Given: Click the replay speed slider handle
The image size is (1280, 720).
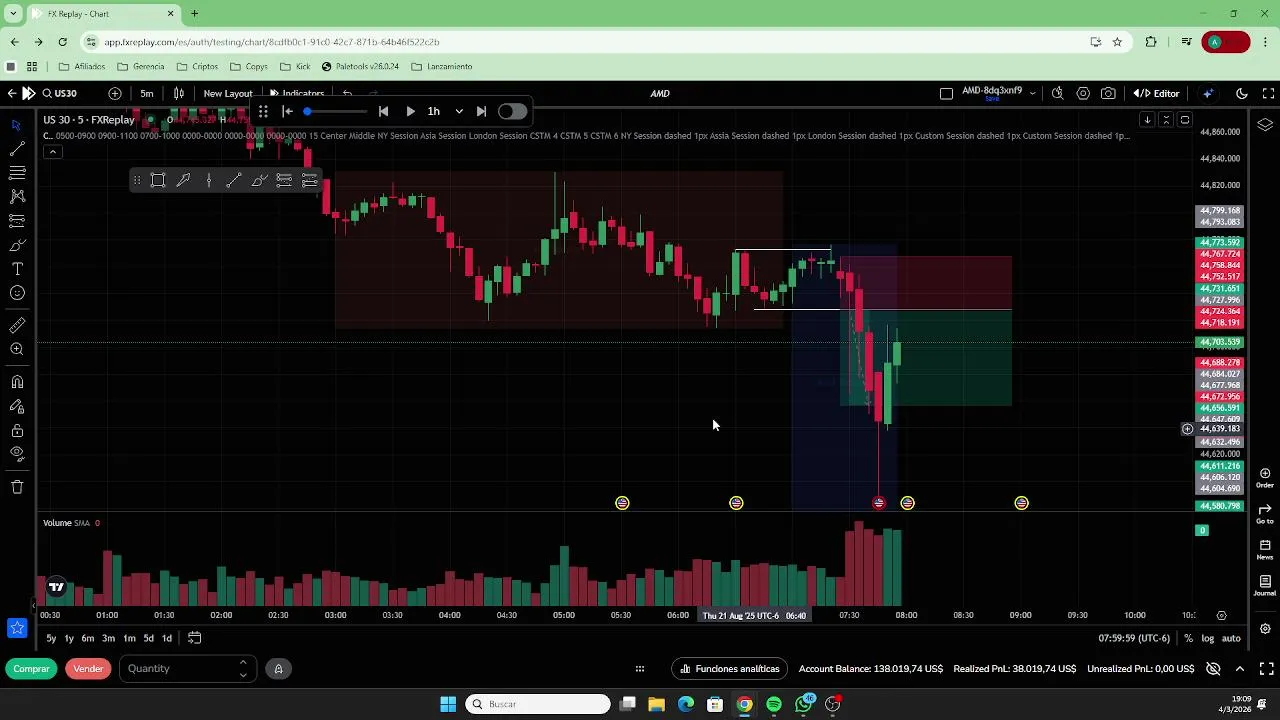Looking at the screenshot, I should (307, 111).
